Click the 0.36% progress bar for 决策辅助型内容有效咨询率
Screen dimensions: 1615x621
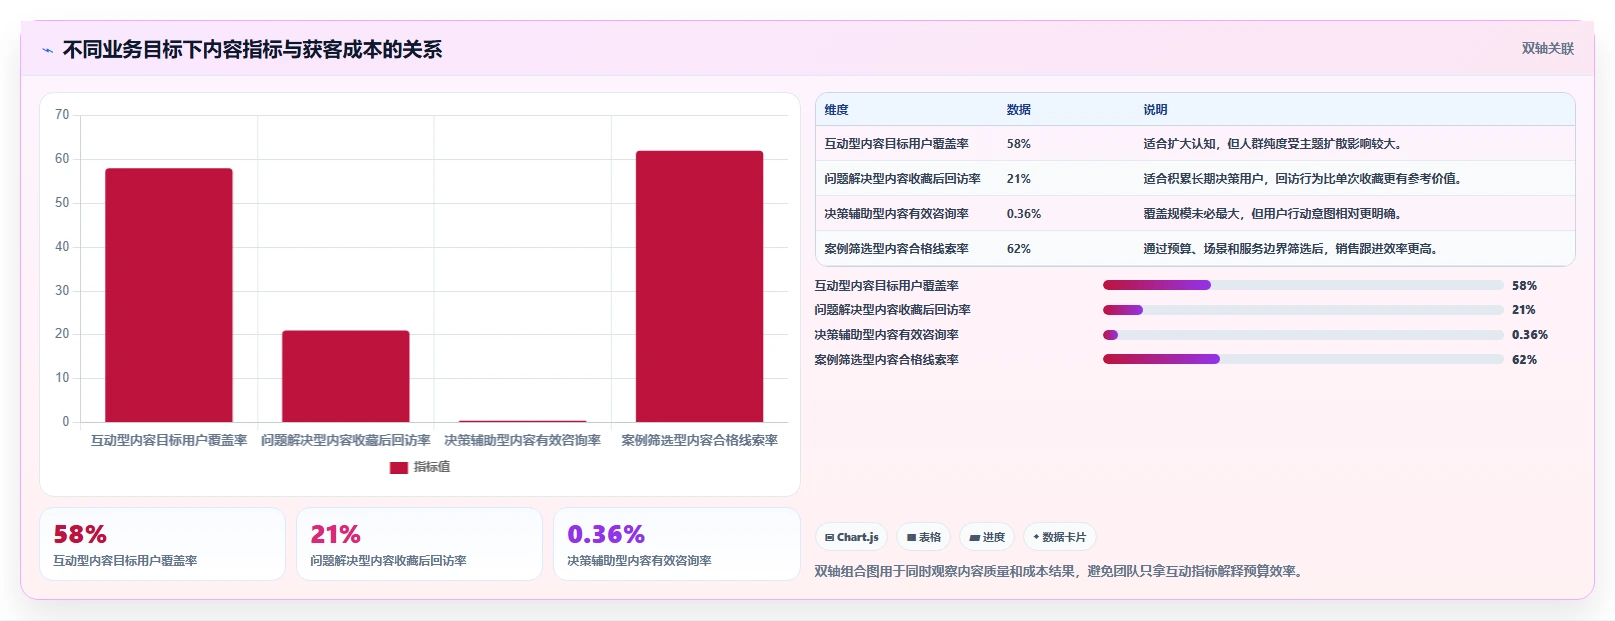(1303, 335)
